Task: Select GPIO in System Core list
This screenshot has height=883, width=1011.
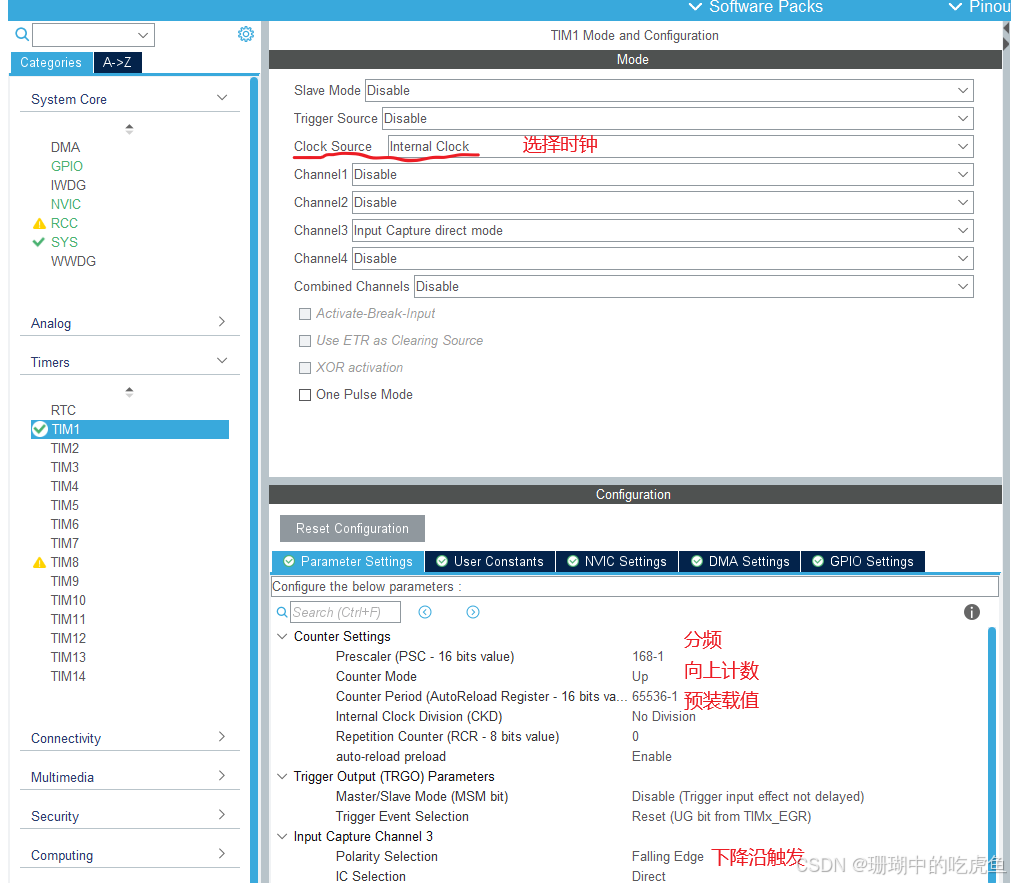Action: click(66, 166)
